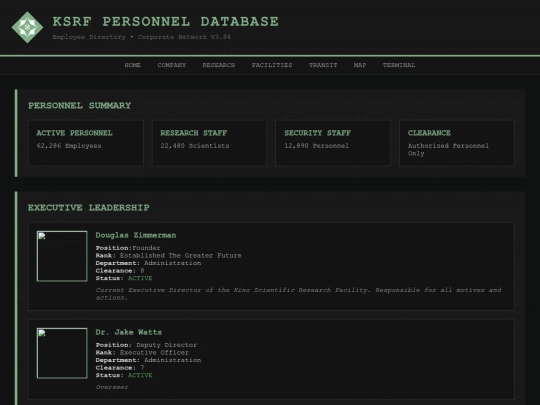This screenshot has width=540, height=405.
Task: Click Dr. Jake Watts' profile photo
Action: 62,353
